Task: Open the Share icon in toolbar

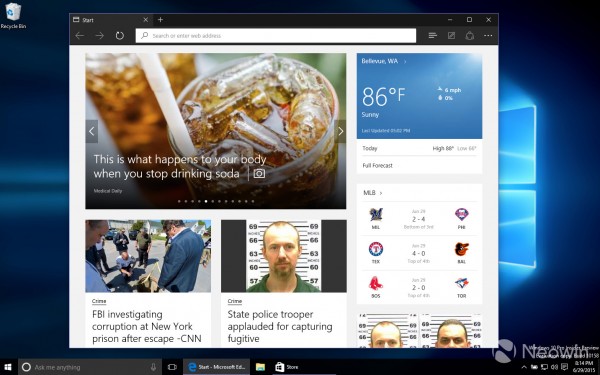Action: click(x=470, y=36)
